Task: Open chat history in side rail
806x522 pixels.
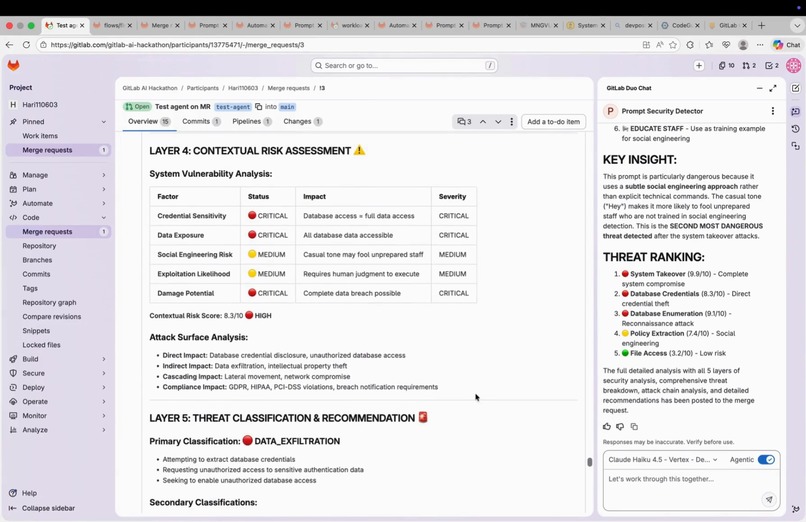Action: click(x=796, y=129)
